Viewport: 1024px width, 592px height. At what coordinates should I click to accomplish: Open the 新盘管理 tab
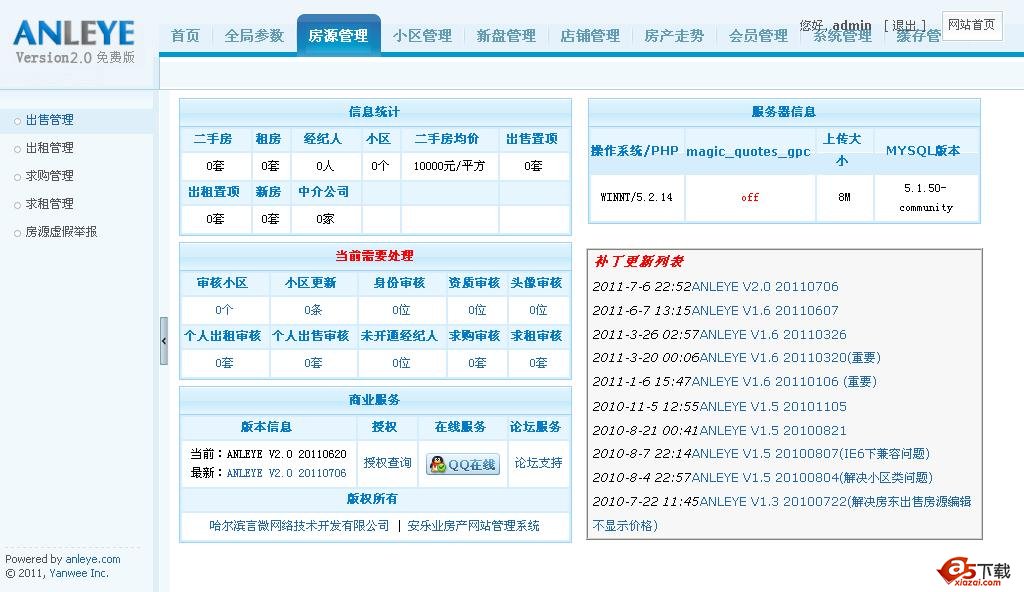[506, 36]
